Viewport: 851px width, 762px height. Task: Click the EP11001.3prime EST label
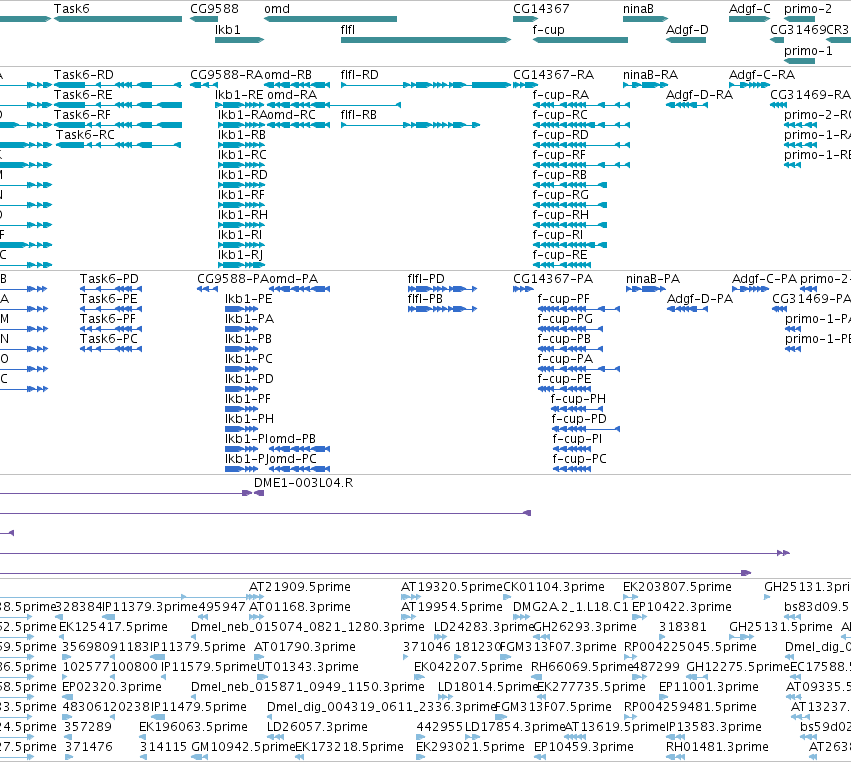click(709, 687)
